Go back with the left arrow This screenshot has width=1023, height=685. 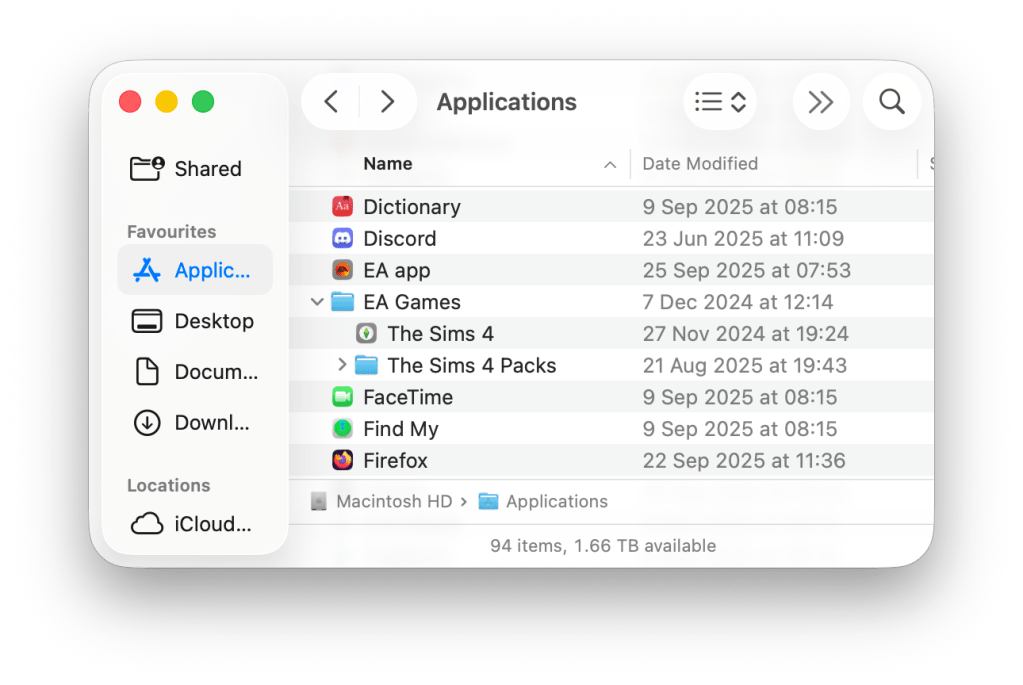point(332,102)
